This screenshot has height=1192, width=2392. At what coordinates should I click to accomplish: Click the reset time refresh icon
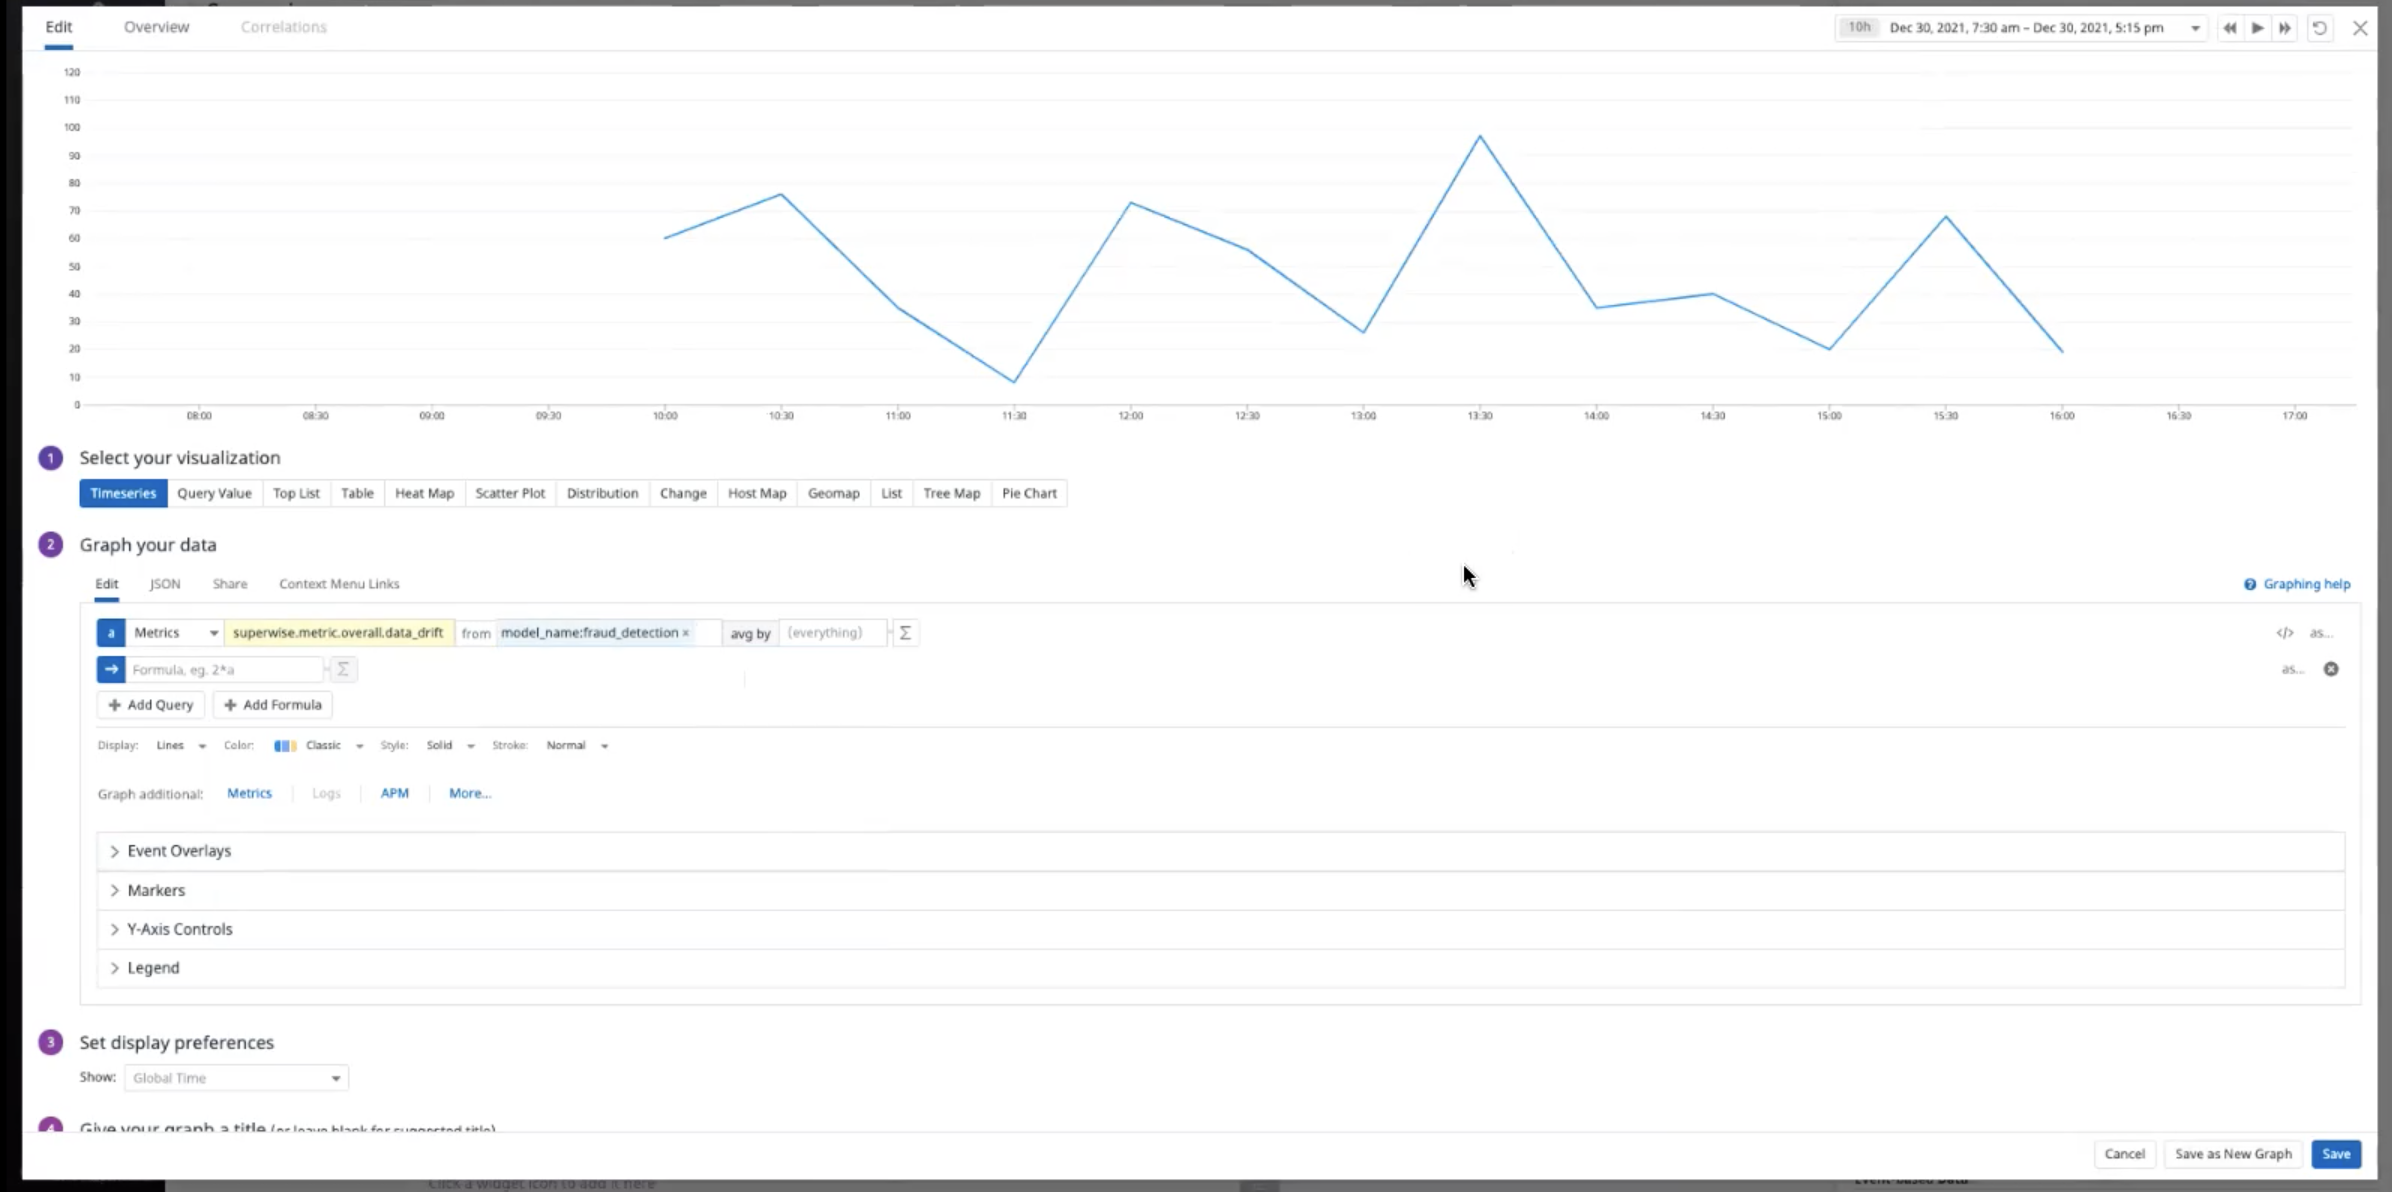click(2320, 28)
